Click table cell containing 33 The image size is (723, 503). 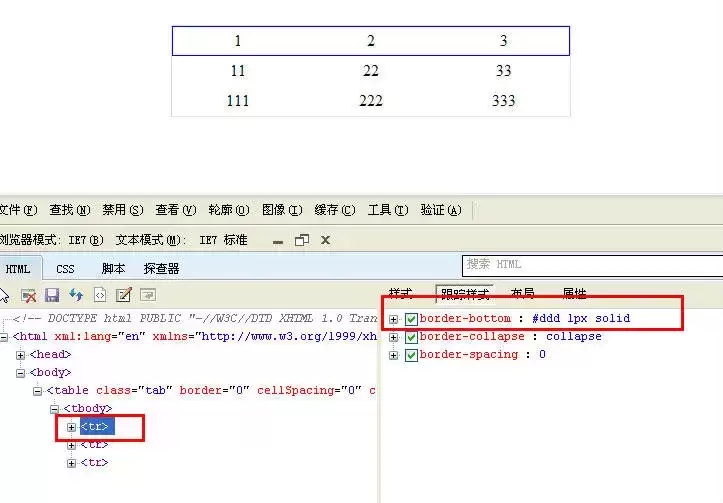click(x=504, y=71)
